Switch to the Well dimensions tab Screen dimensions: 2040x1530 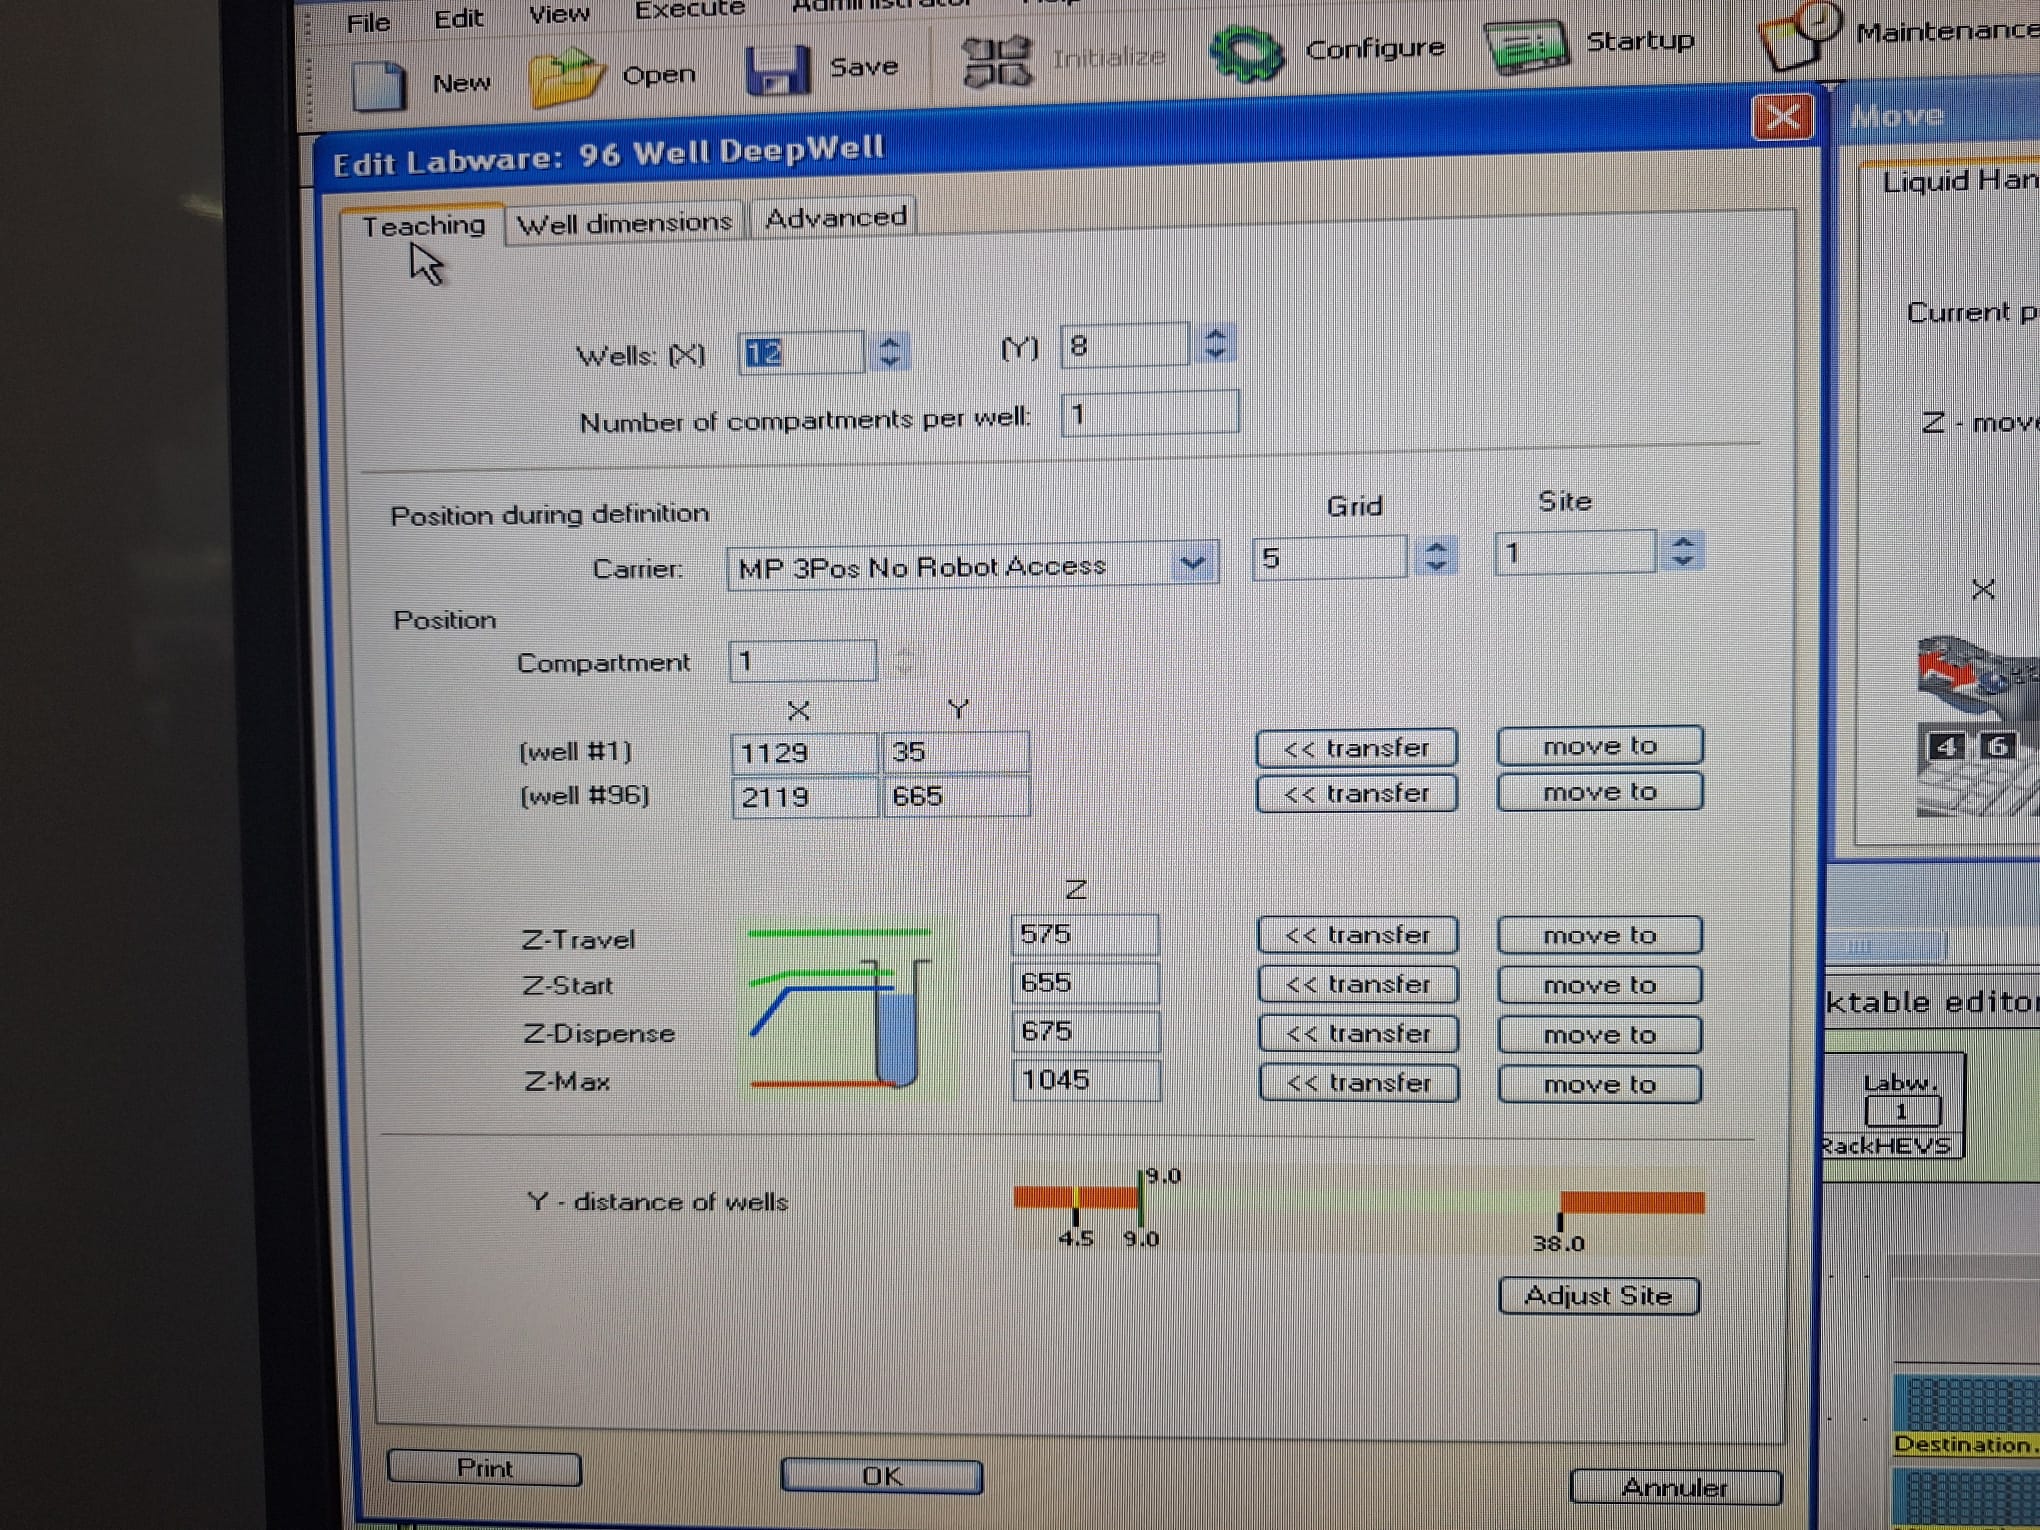(624, 222)
